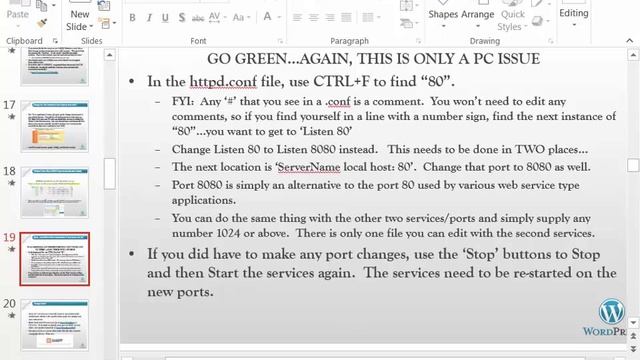Go to previous slide double-arrow
This screenshot has width=640, height=360.
coord(633,336)
